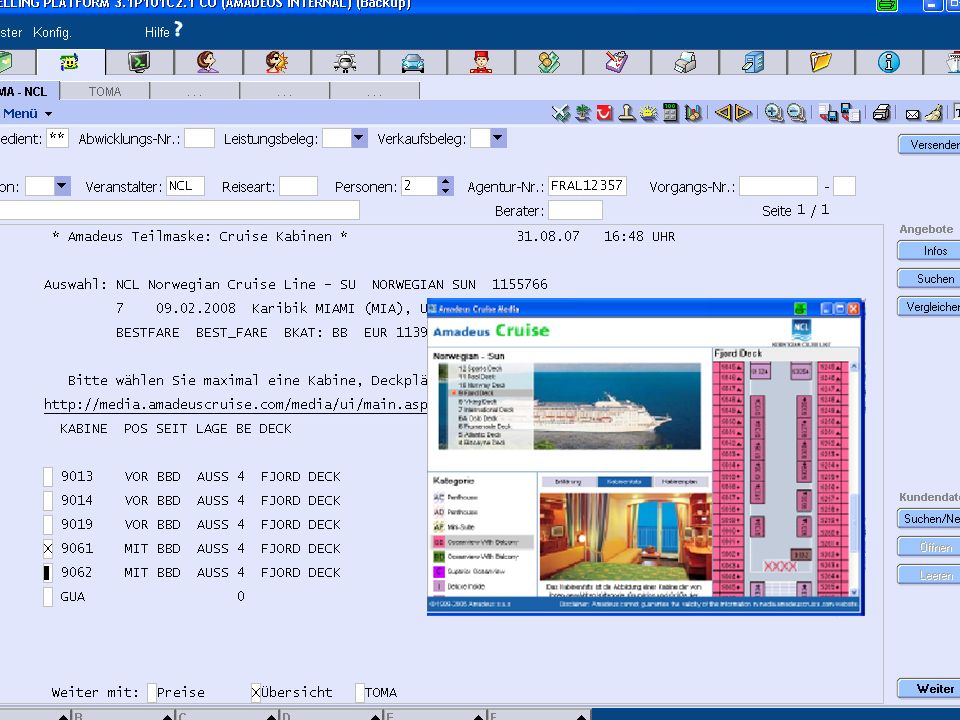Open the money payment module icon

549,62
